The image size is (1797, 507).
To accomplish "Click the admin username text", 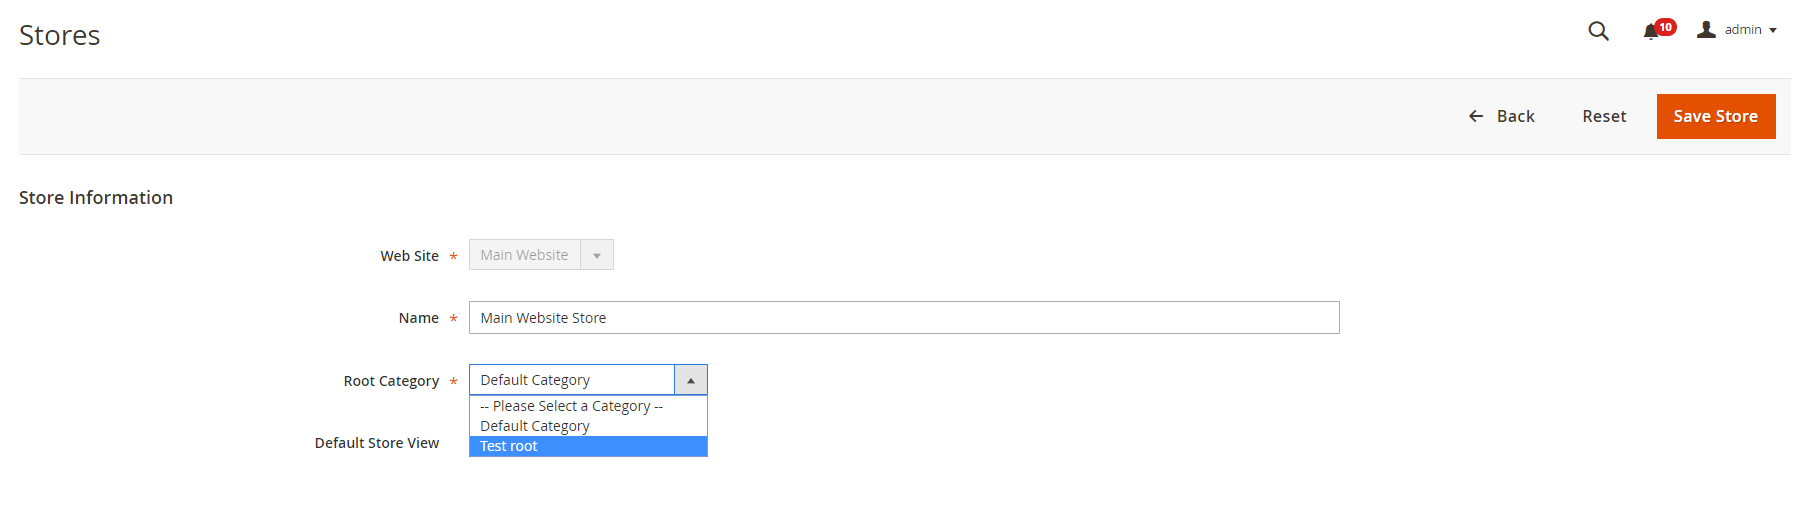I will click(1743, 30).
